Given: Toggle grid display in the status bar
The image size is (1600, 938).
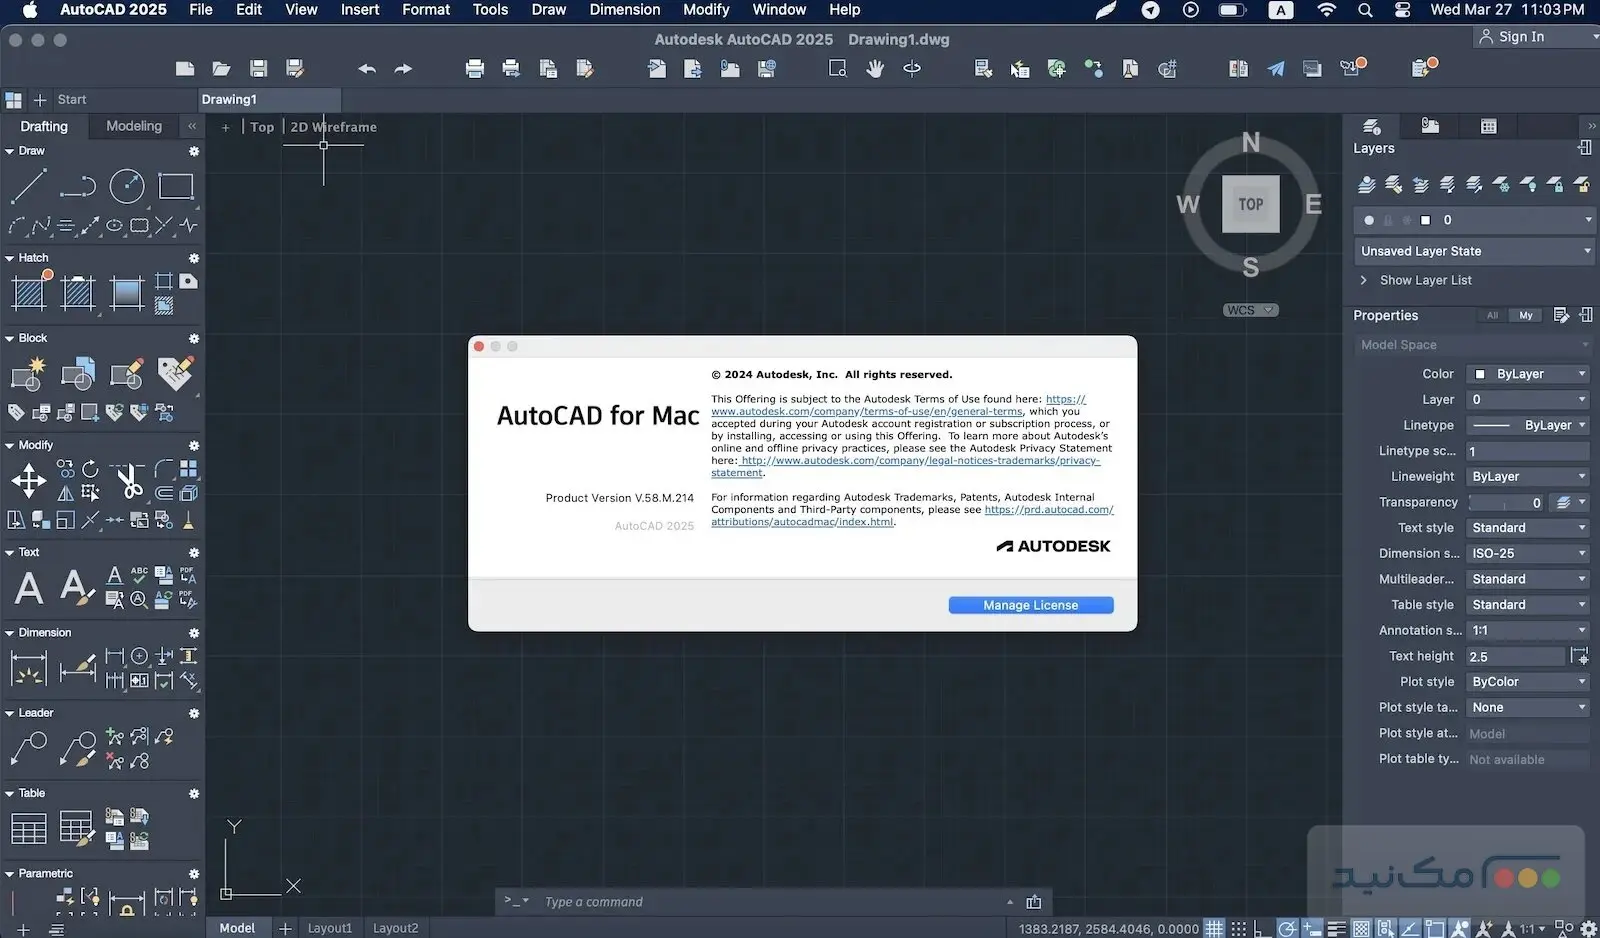Looking at the screenshot, I should (x=1214, y=927).
